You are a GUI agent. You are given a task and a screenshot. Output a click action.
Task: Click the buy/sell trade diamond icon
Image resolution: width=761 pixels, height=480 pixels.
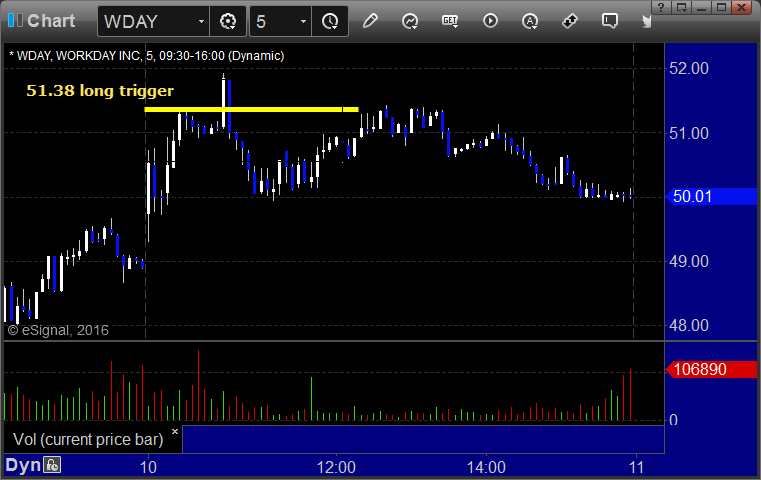click(x=570, y=21)
